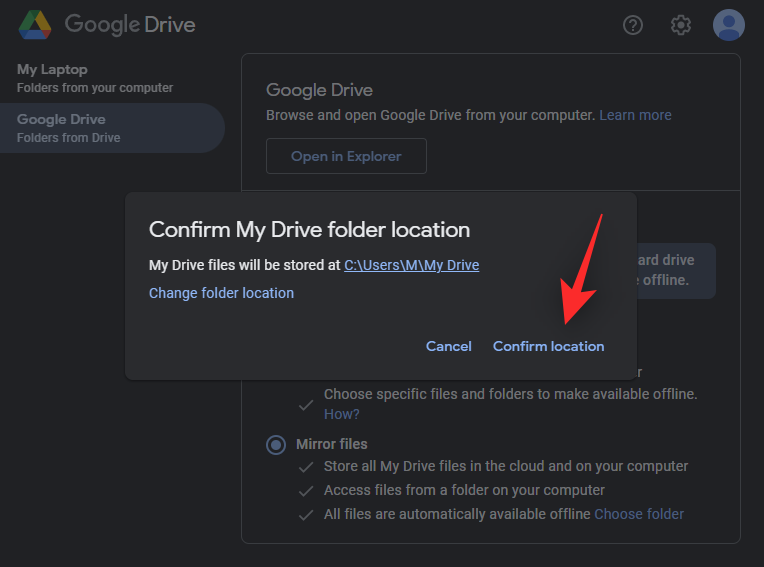The height and width of the screenshot is (567, 764).
Task: Open the C:\Users\M\My Drive path link
Action: tap(412, 265)
